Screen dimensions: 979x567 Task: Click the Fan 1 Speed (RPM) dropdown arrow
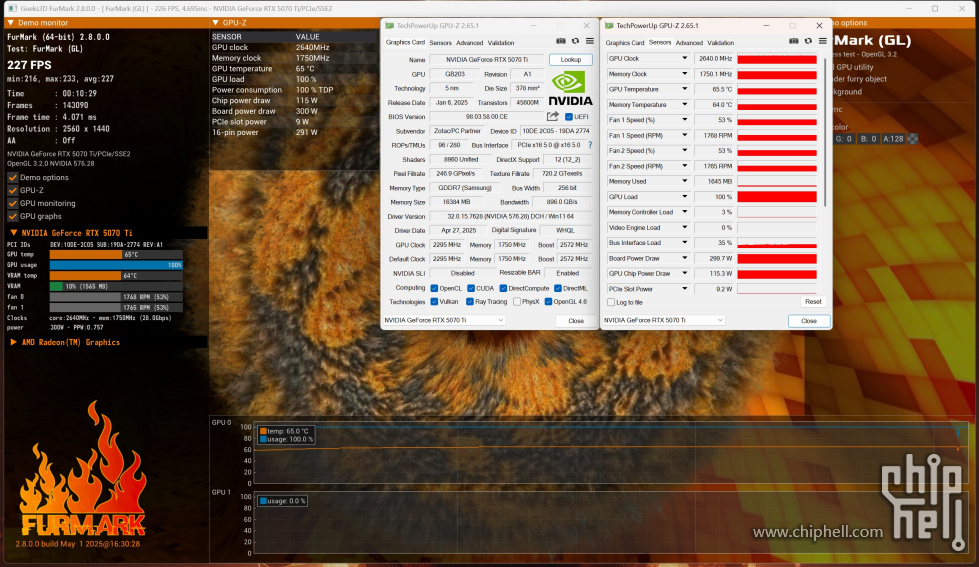tap(684, 135)
